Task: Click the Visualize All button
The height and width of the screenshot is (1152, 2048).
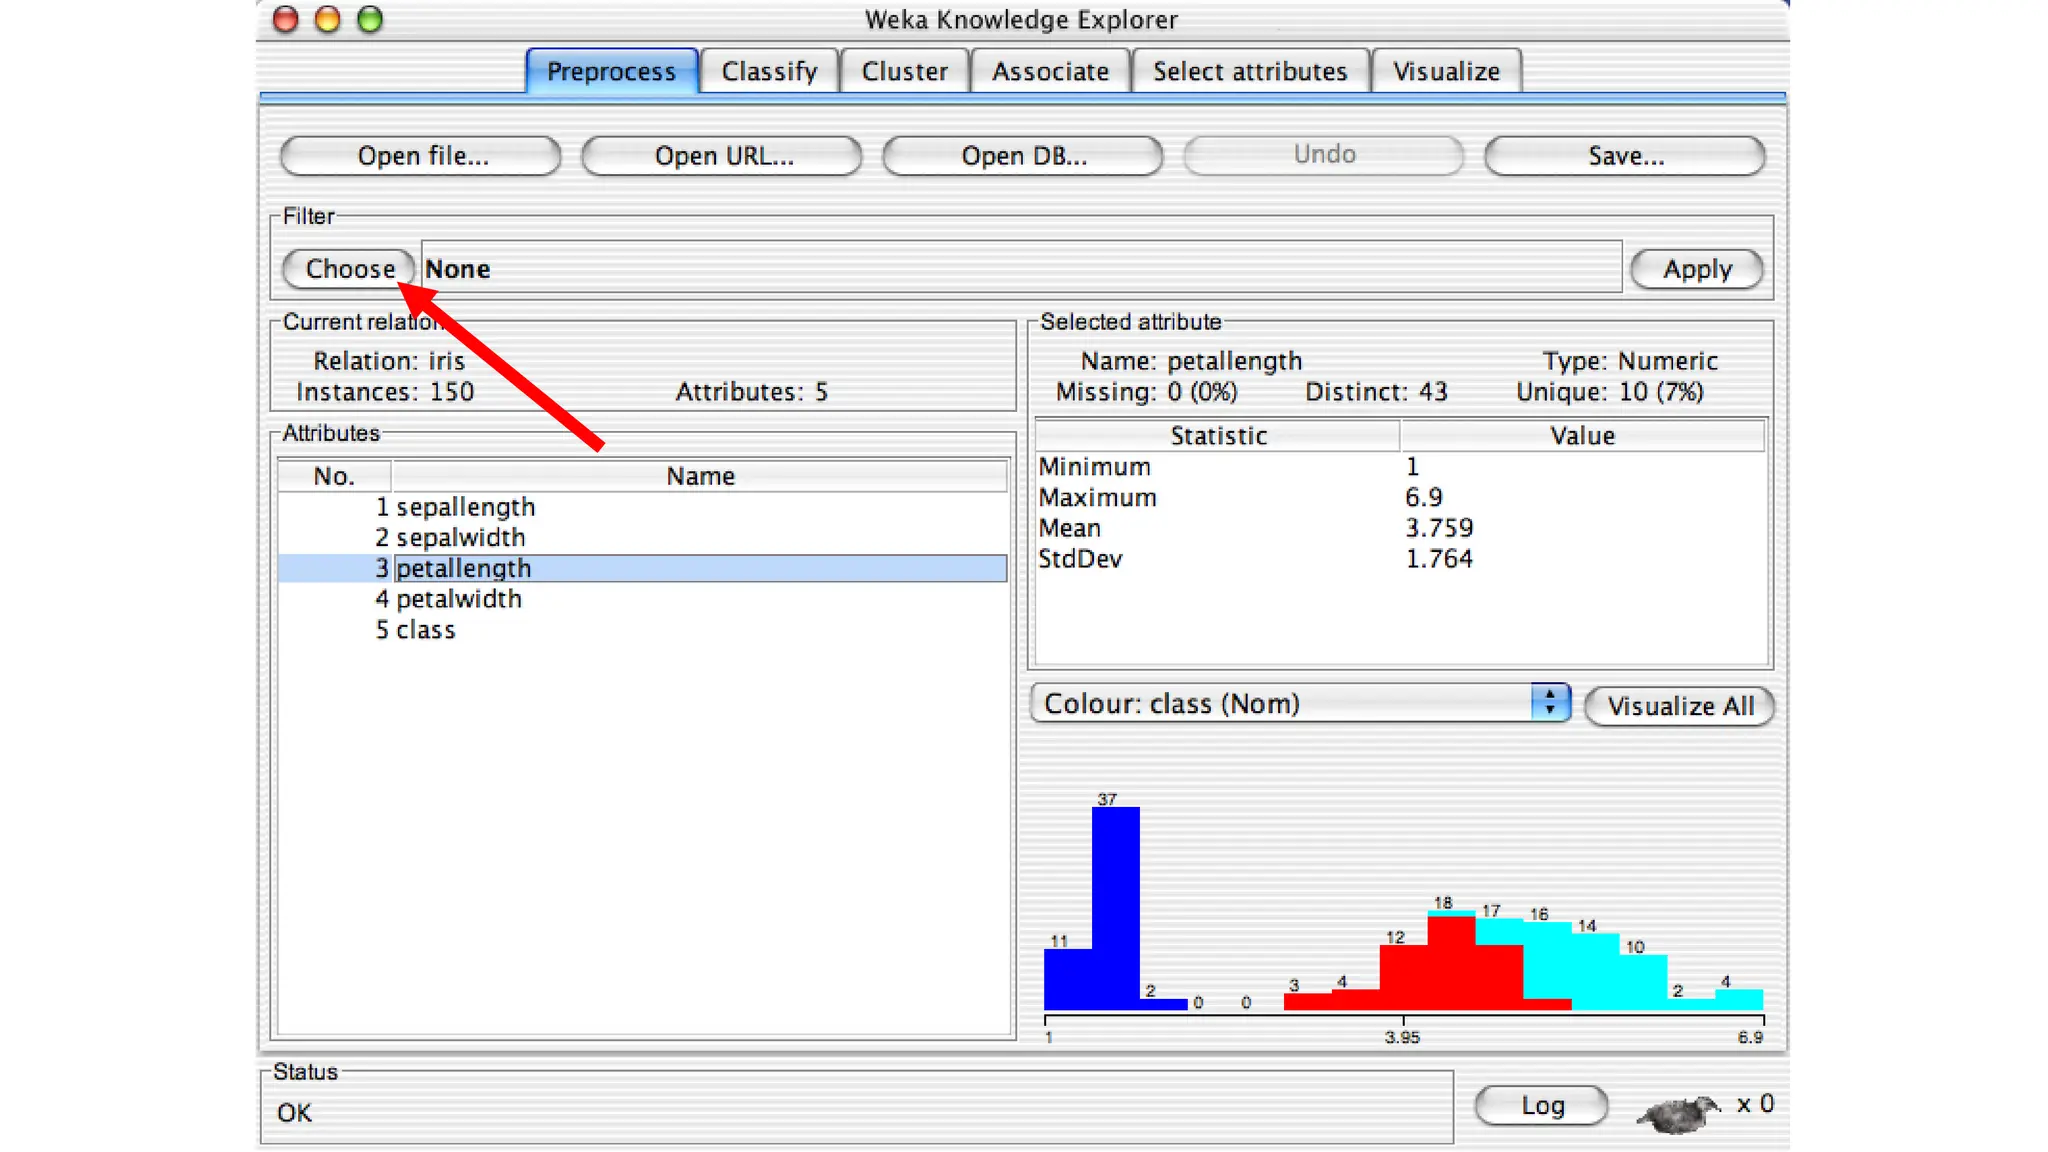Action: pyautogui.click(x=1680, y=706)
